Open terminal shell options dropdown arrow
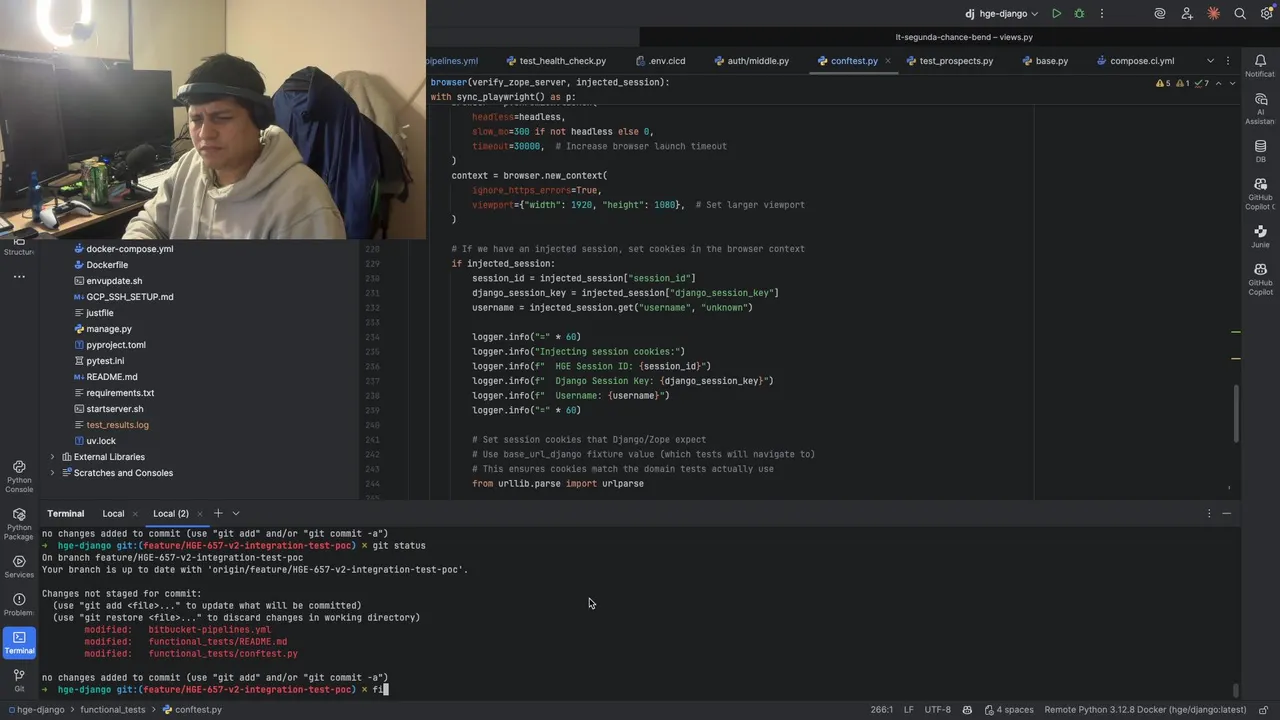Screen dimensions: 1280x720 point(236,513)
